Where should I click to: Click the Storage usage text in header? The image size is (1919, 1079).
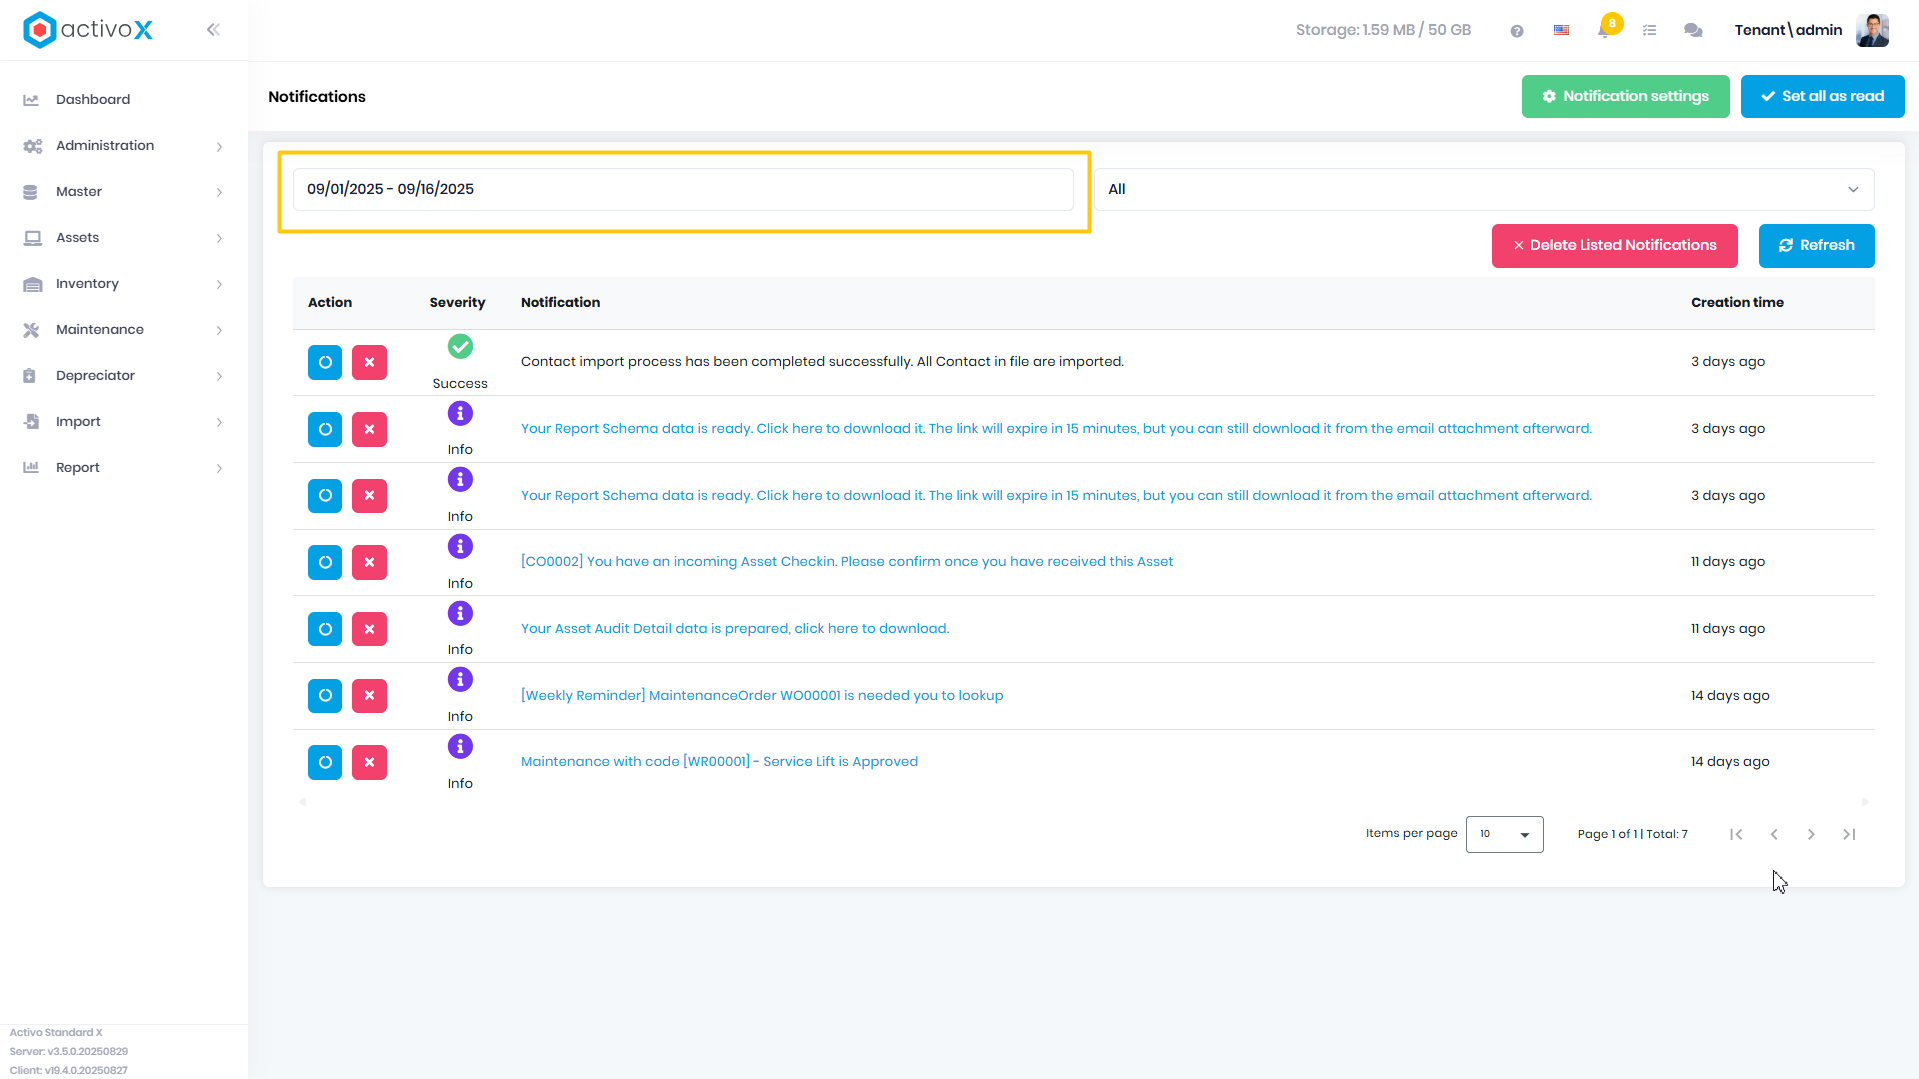(x=1383, y=30)
